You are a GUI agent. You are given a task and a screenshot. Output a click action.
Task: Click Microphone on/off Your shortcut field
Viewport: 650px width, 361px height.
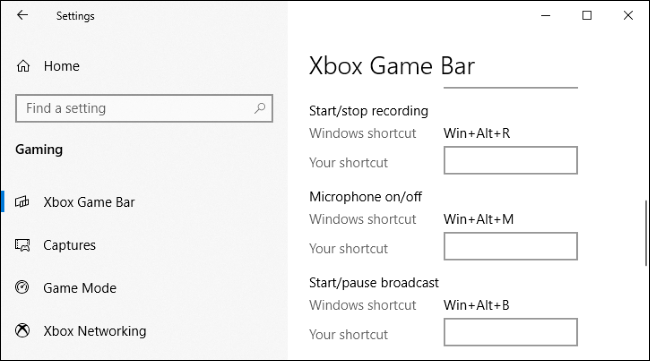pos(510,246)
